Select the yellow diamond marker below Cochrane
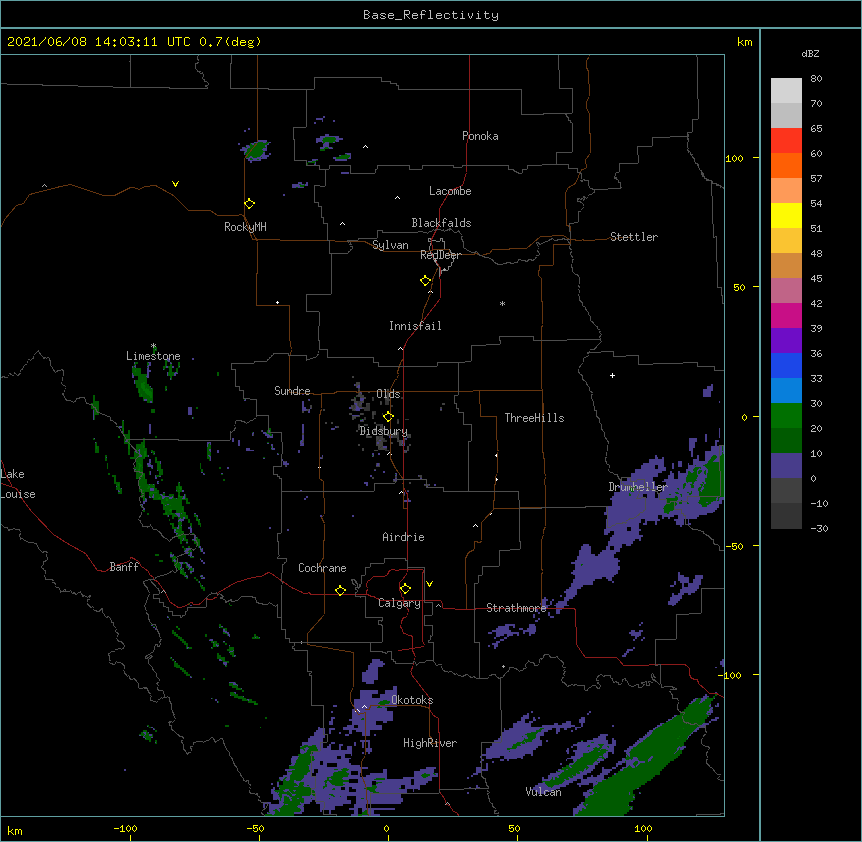Viewport: 862px width, 842px height. point(340,590)
